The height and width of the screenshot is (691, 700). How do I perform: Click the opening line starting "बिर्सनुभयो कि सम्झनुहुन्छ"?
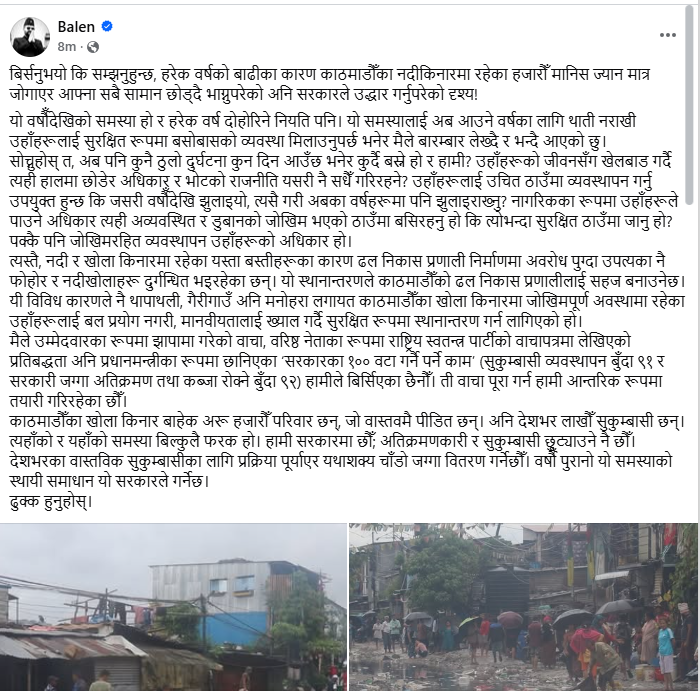(329, 74)
